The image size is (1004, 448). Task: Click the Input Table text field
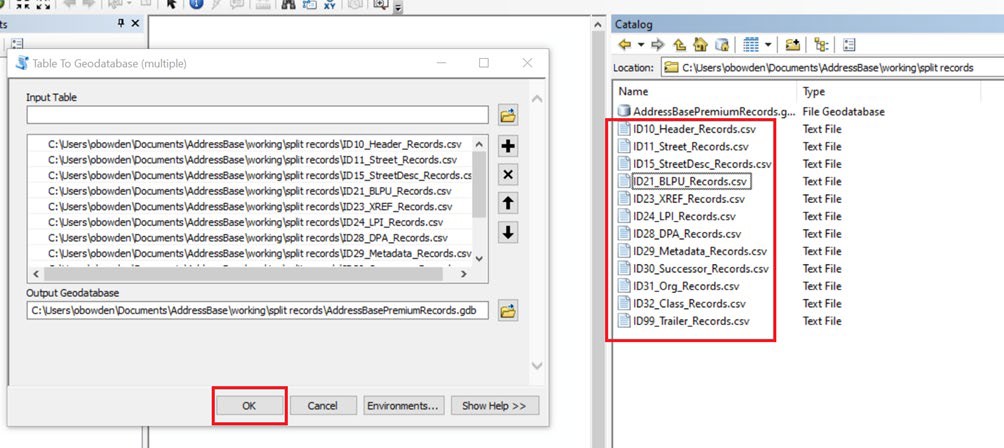tap(257, 116)
